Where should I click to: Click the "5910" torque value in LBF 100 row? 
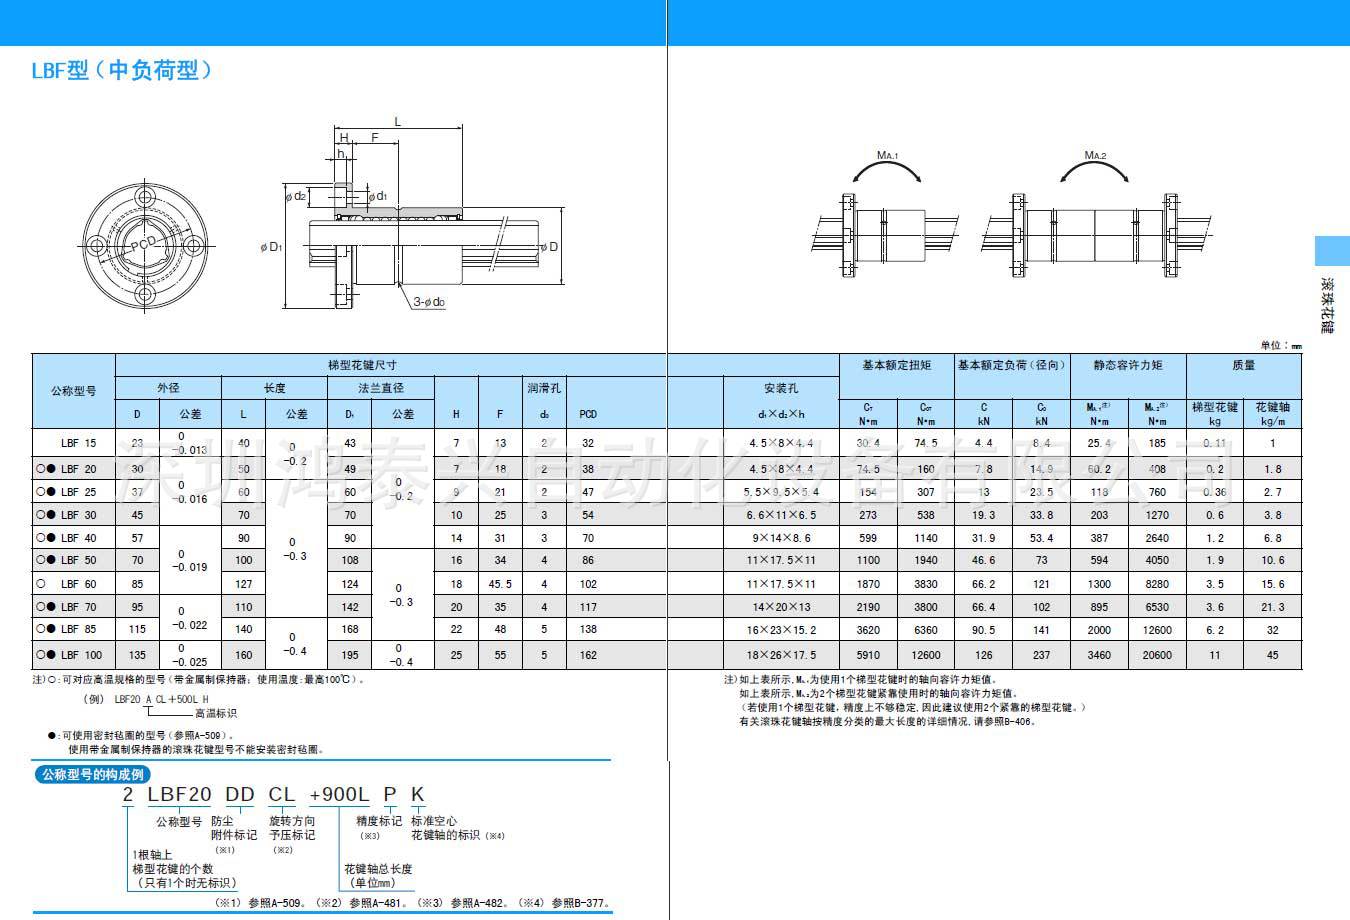(x=868, y=656)
